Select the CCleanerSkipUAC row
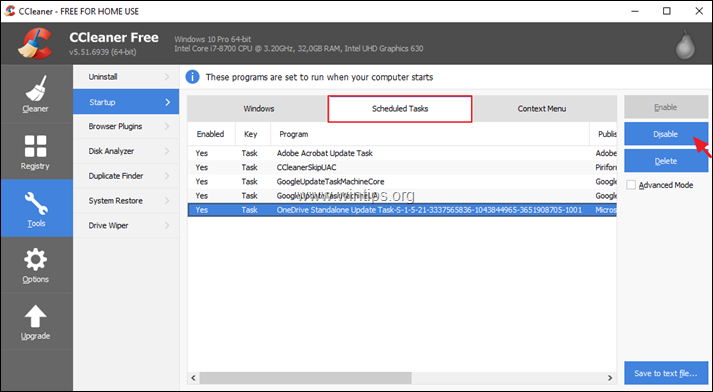The height and width of the screenshot is (392, 713). [402, 167]
